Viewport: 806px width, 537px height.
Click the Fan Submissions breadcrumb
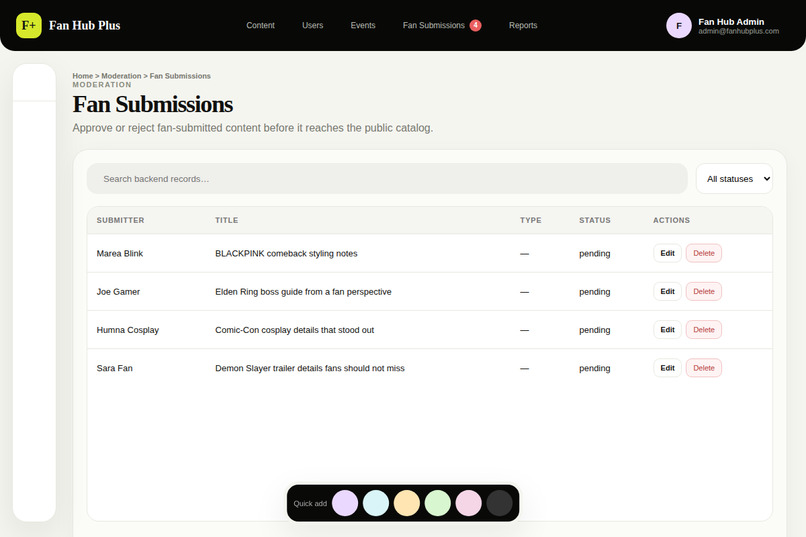pos(180,76)
